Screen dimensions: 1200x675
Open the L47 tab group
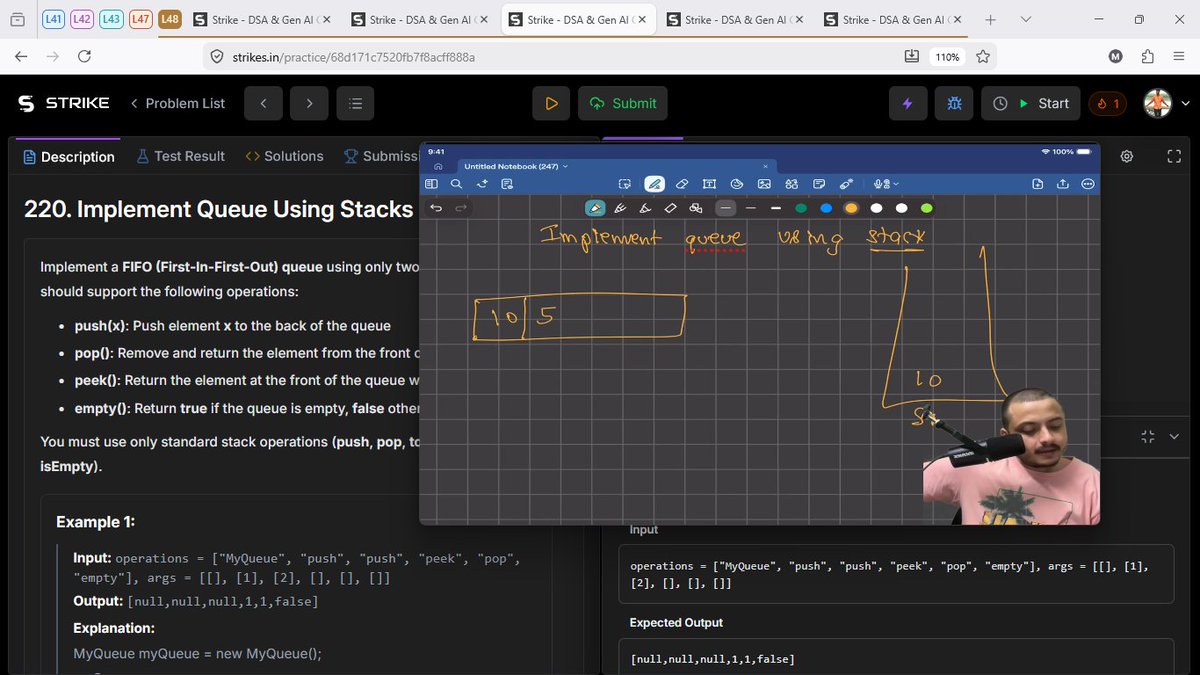pos(141,20)
